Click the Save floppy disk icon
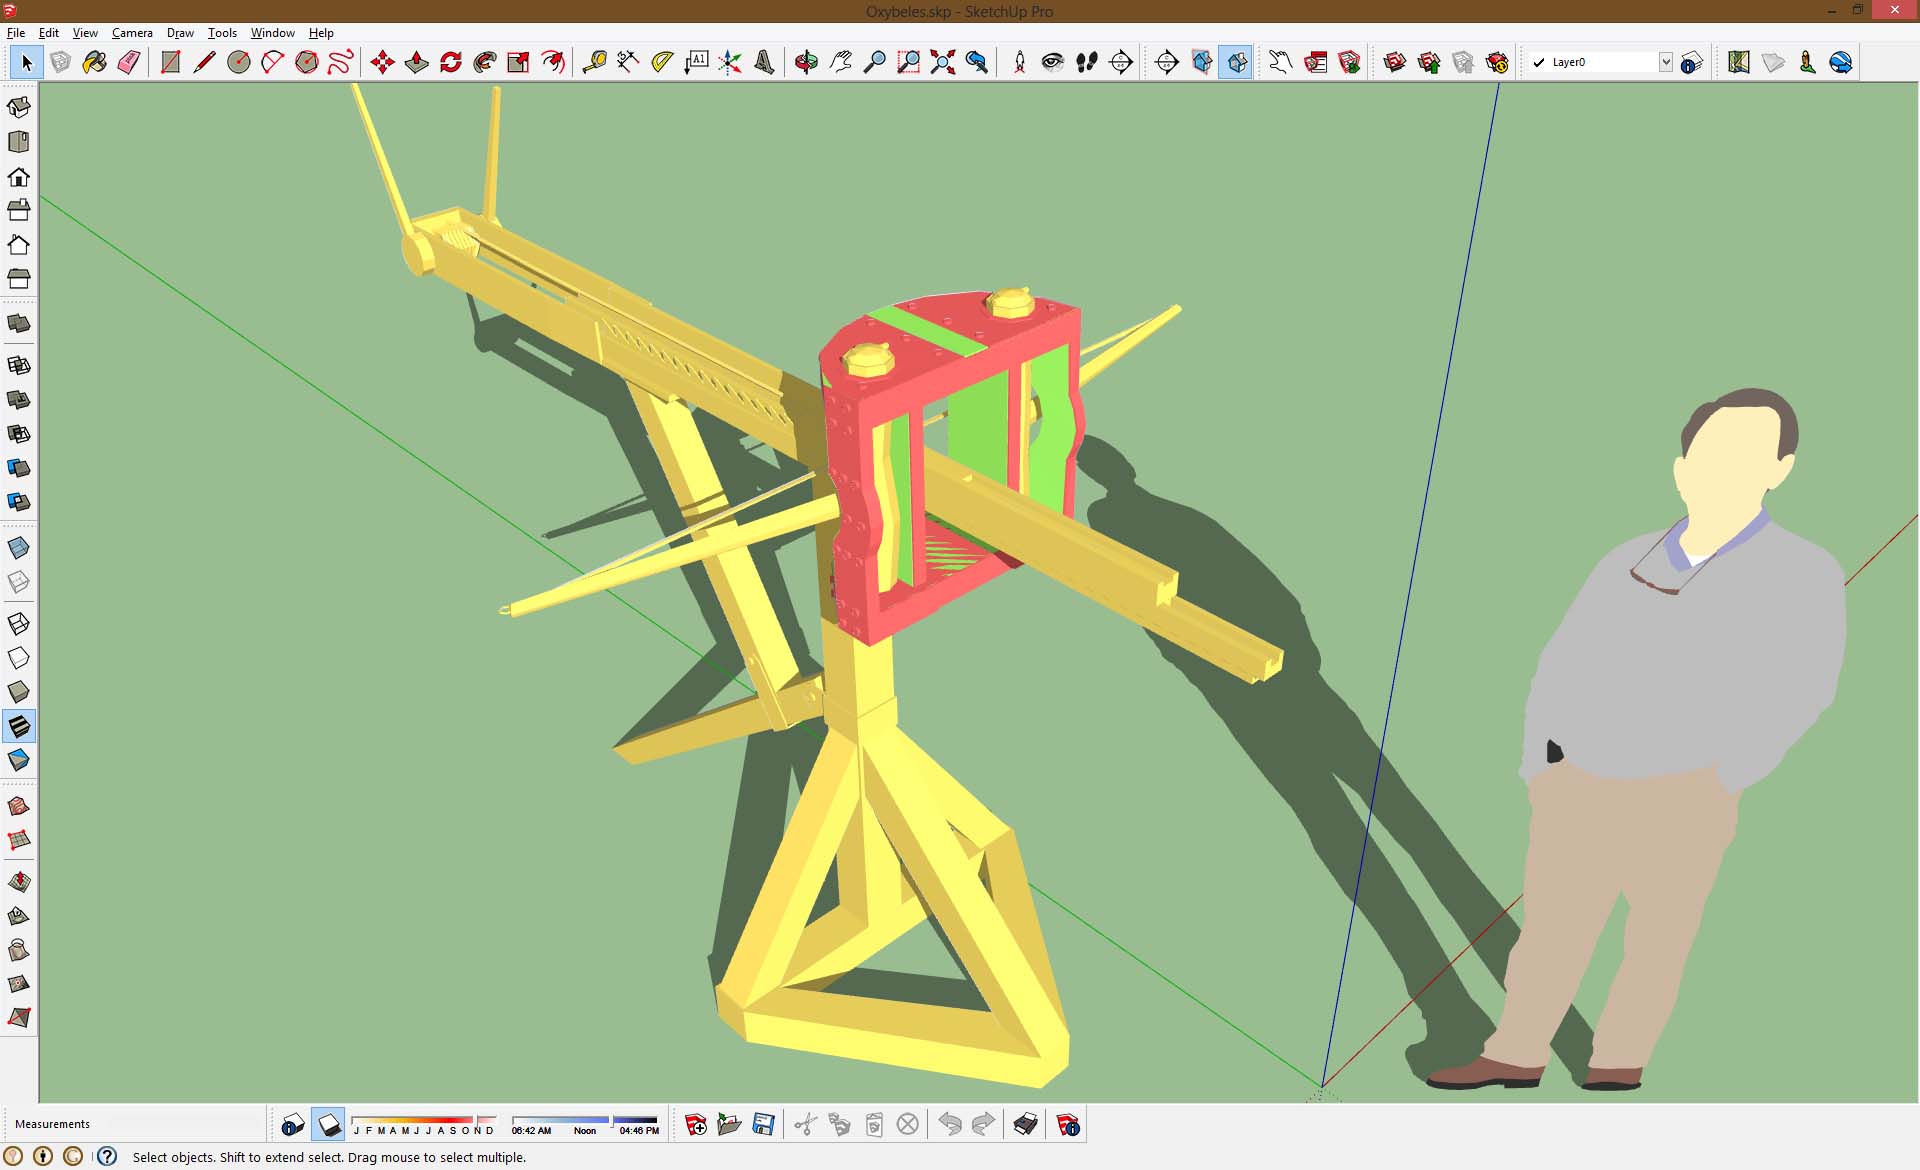Screen dimensions: 1920x1170 pyautogui.click(x=763, y=1125)
